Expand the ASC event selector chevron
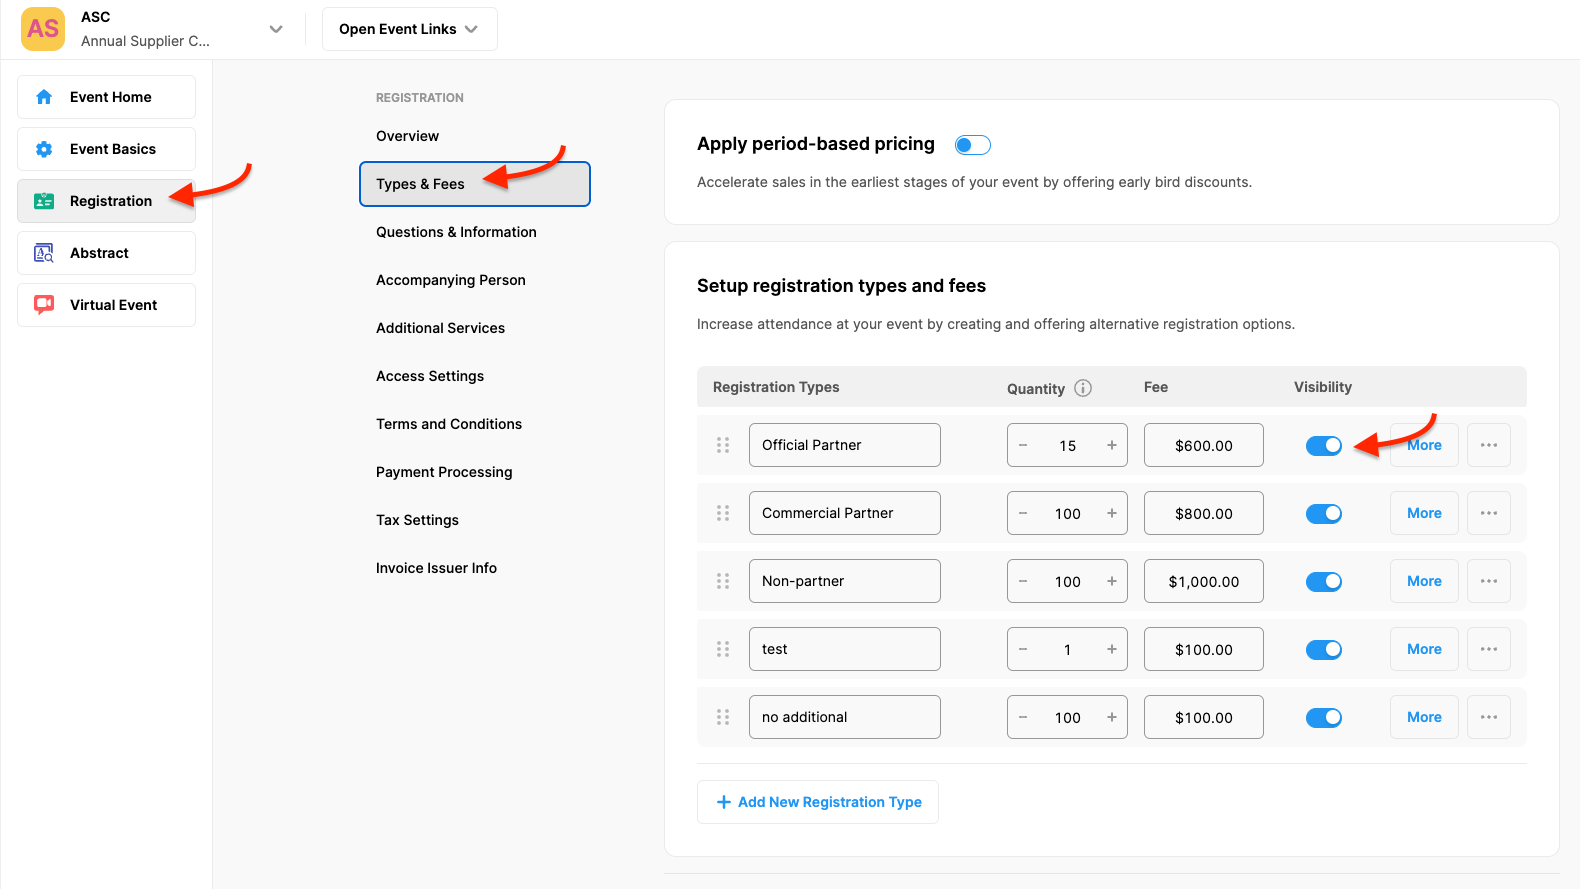This screenshot has width=1580, height=889. pos(276,29)
